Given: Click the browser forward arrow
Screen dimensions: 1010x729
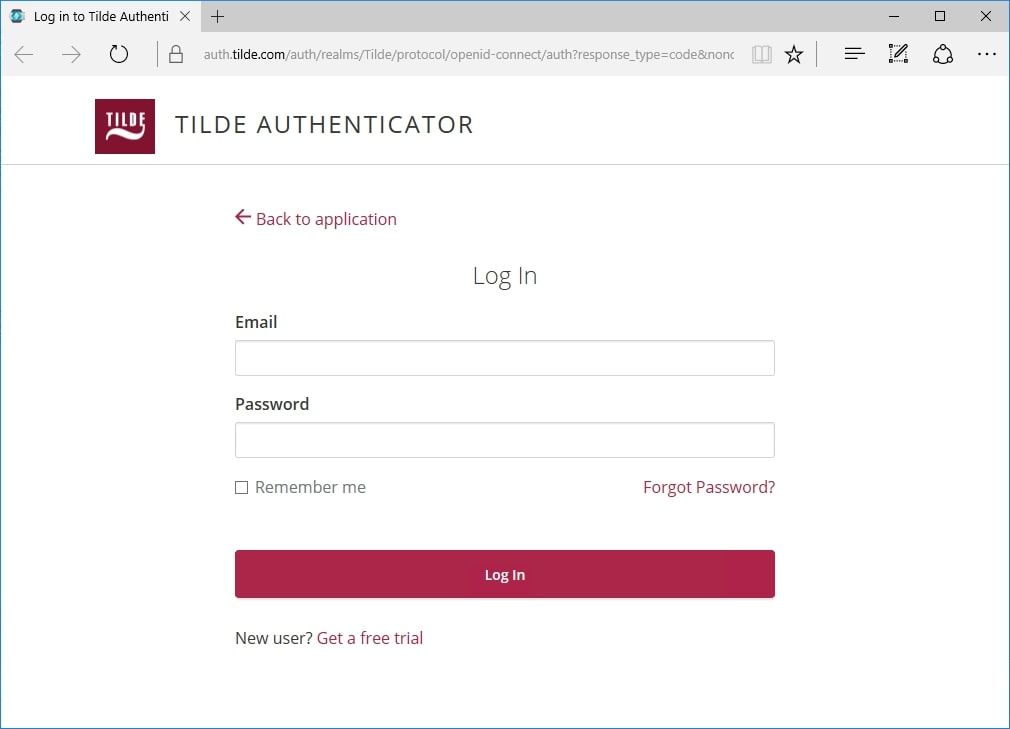Looking at the screenshot, I should 71,55.
